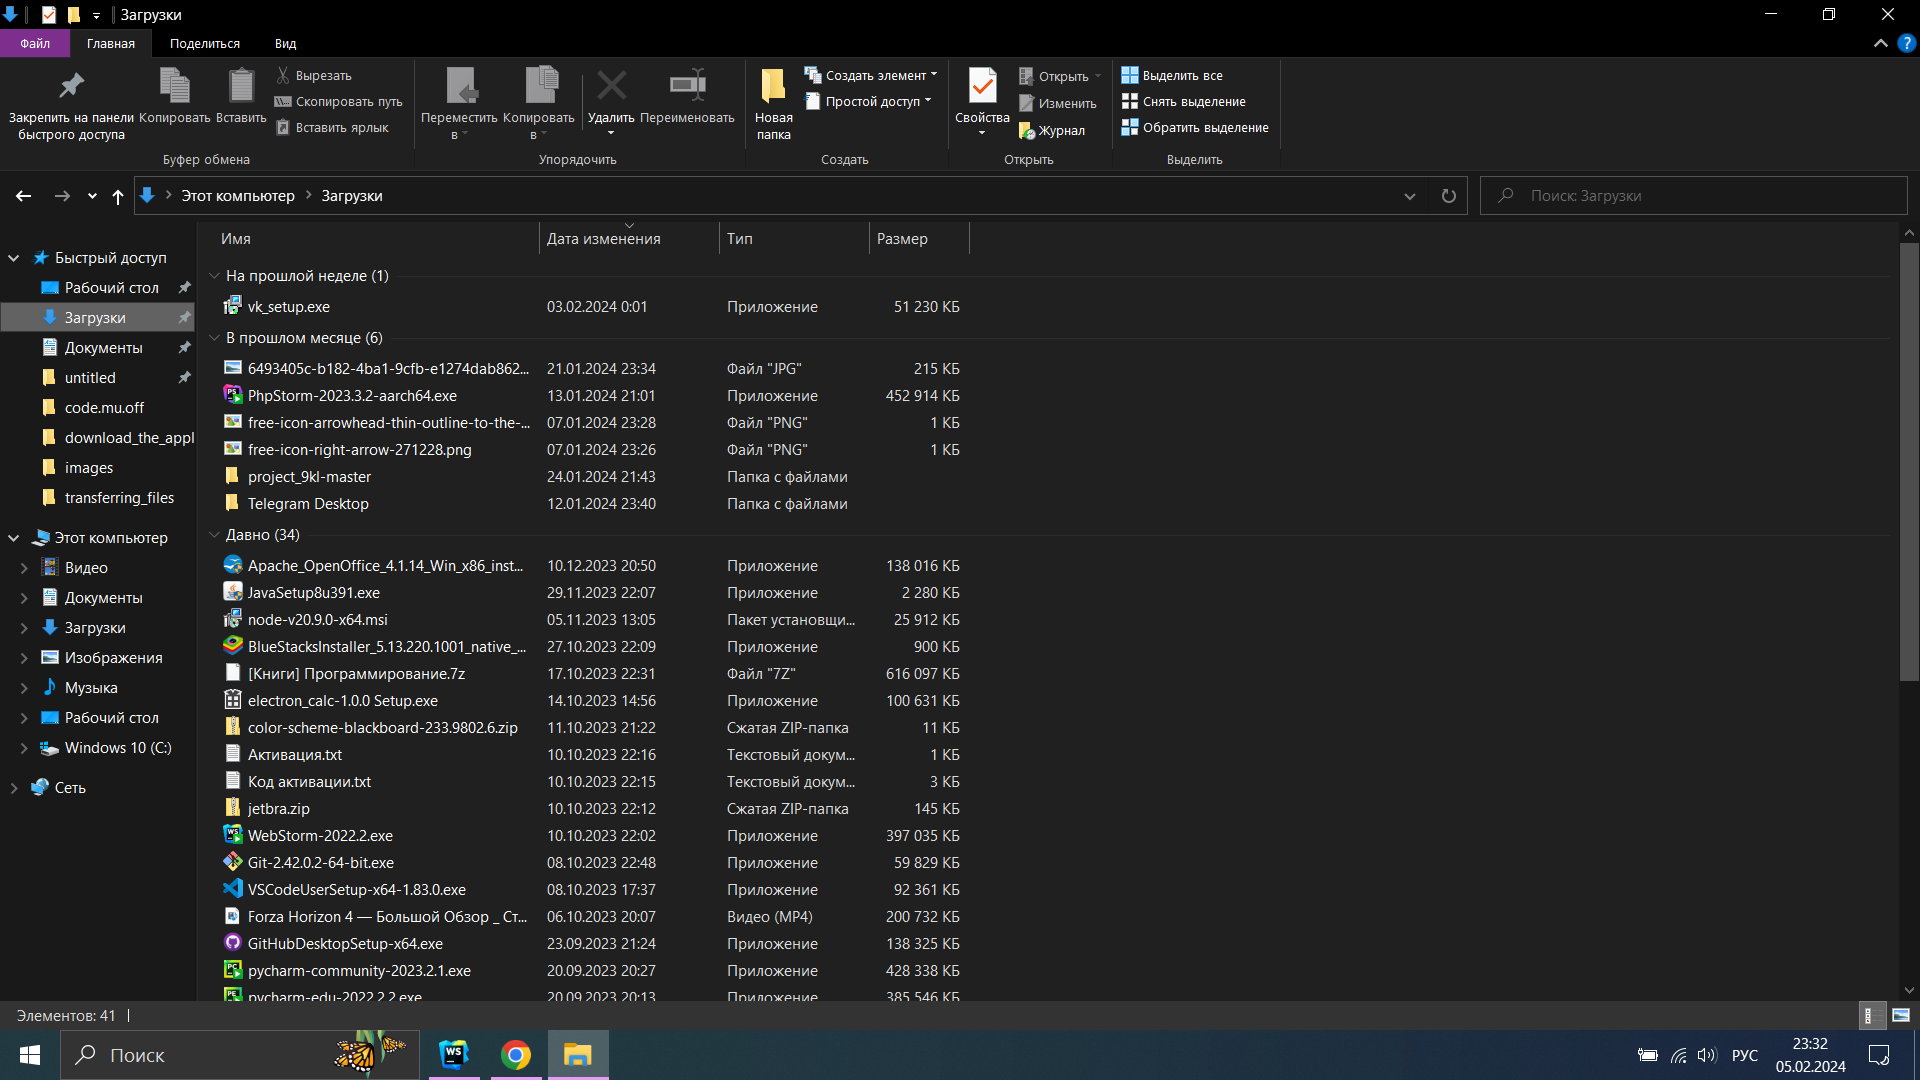Click the Copy ribbon icon

pyautogui.click(x=175, y=86)
